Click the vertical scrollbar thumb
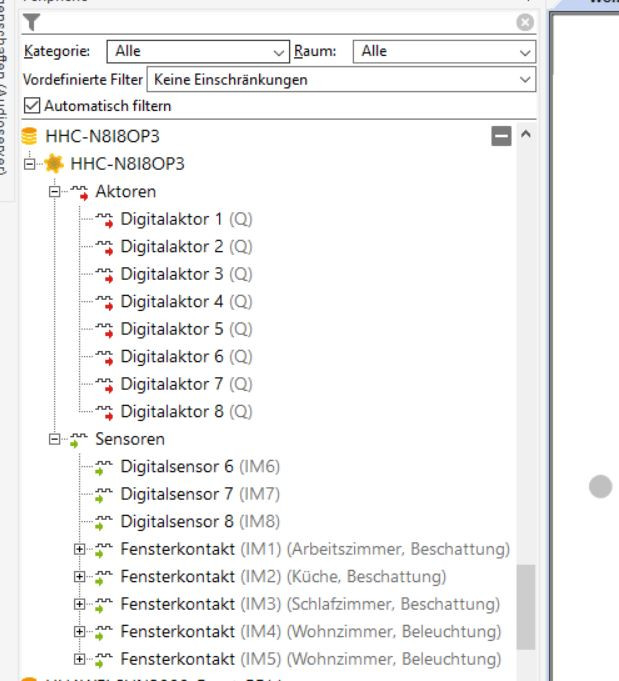619x681 pixels. pyautogui.click(x=526, y=607)
